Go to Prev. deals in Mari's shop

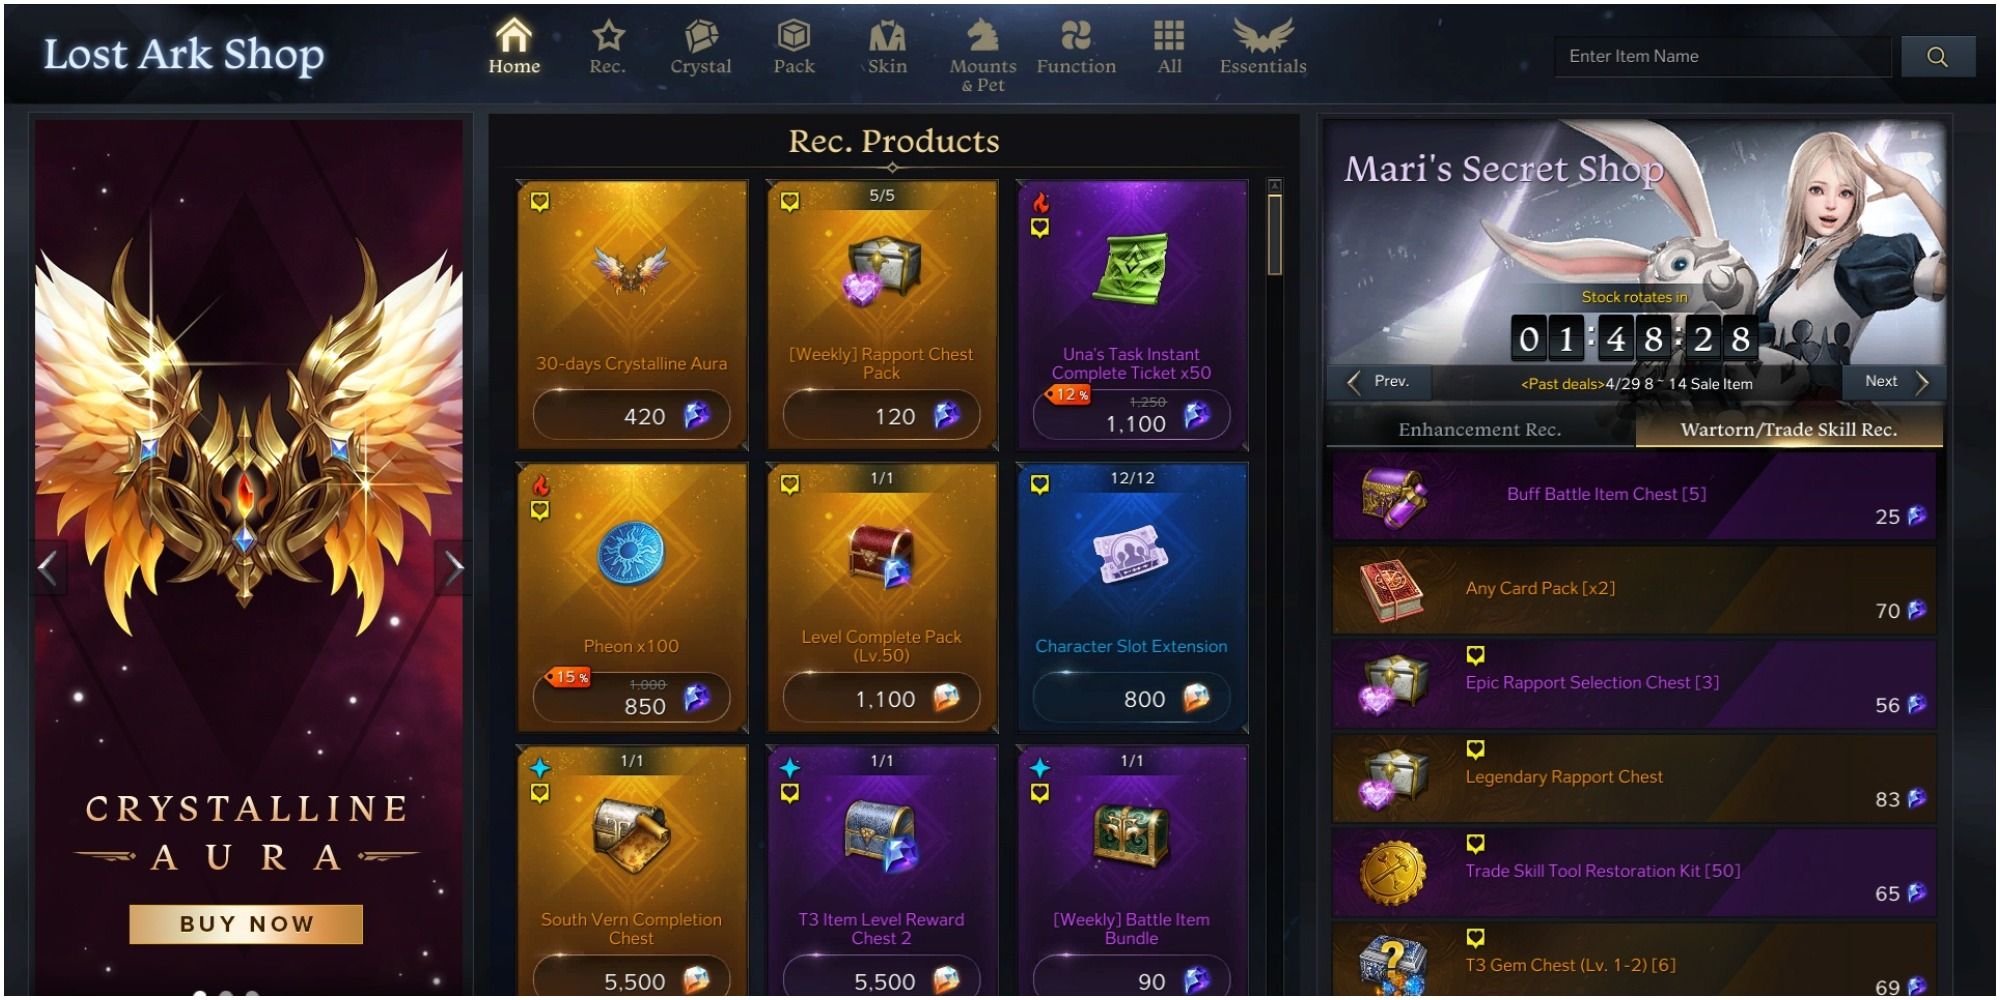(x=1379, y=382)
